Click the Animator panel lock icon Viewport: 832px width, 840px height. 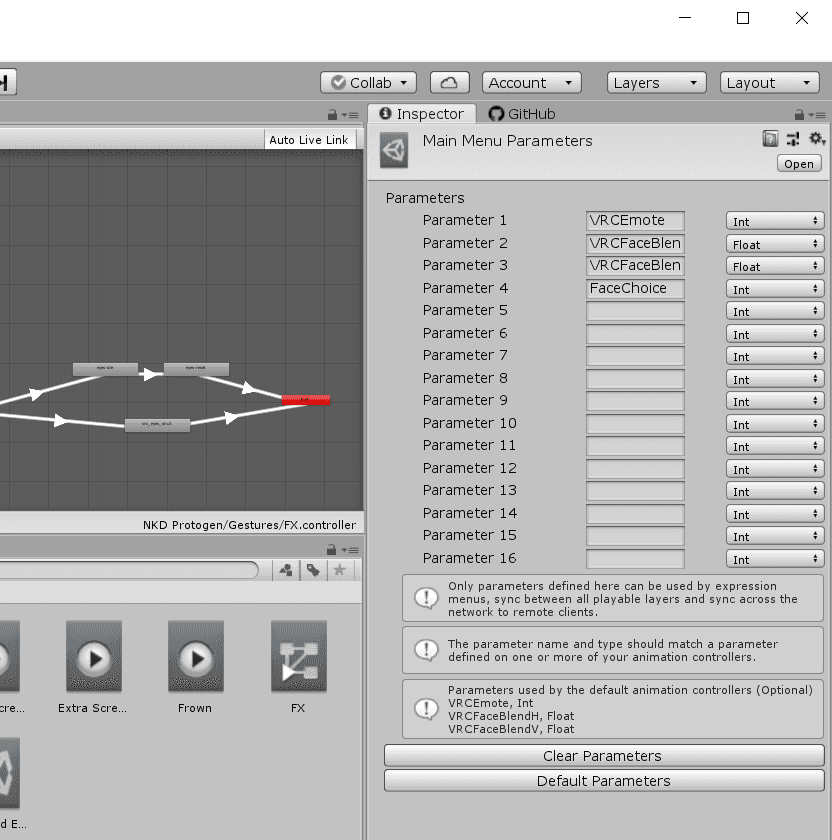tap(332, 115)
